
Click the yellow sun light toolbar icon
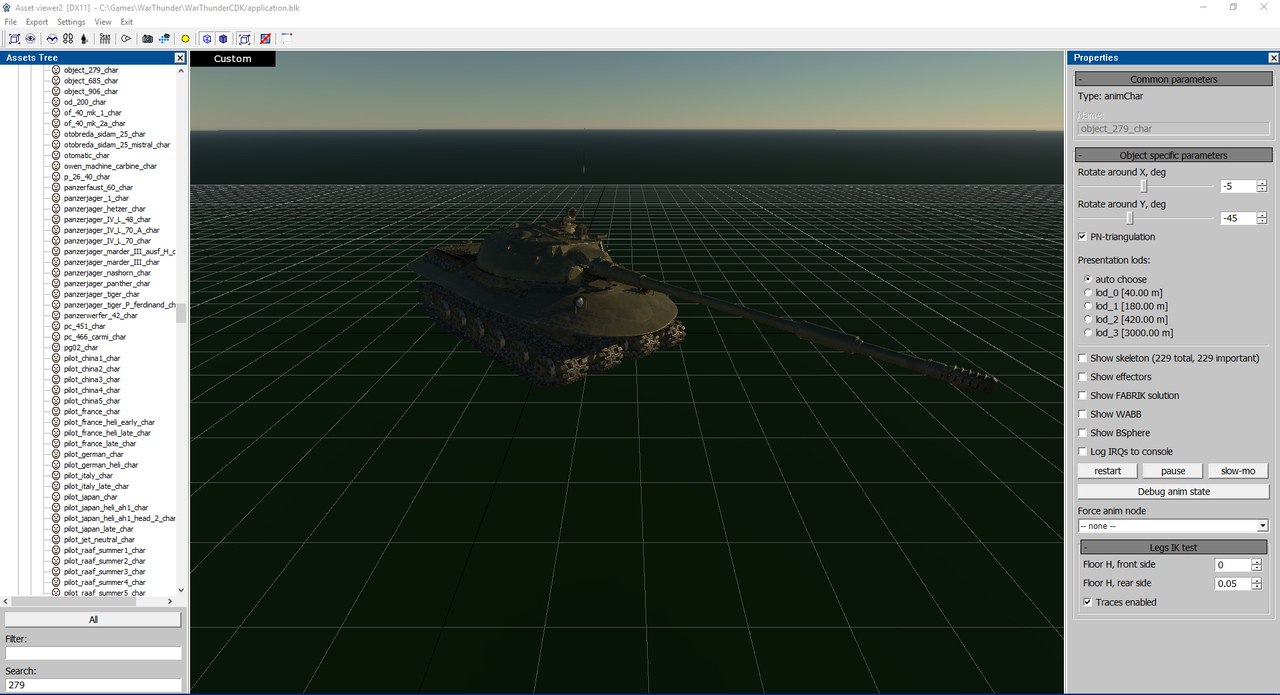[185, 39]
